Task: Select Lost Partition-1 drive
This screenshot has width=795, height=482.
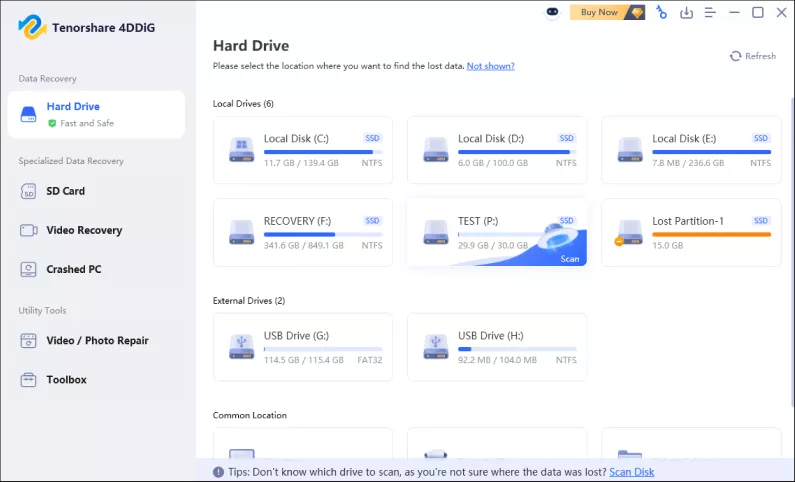Action: point(691,233)
